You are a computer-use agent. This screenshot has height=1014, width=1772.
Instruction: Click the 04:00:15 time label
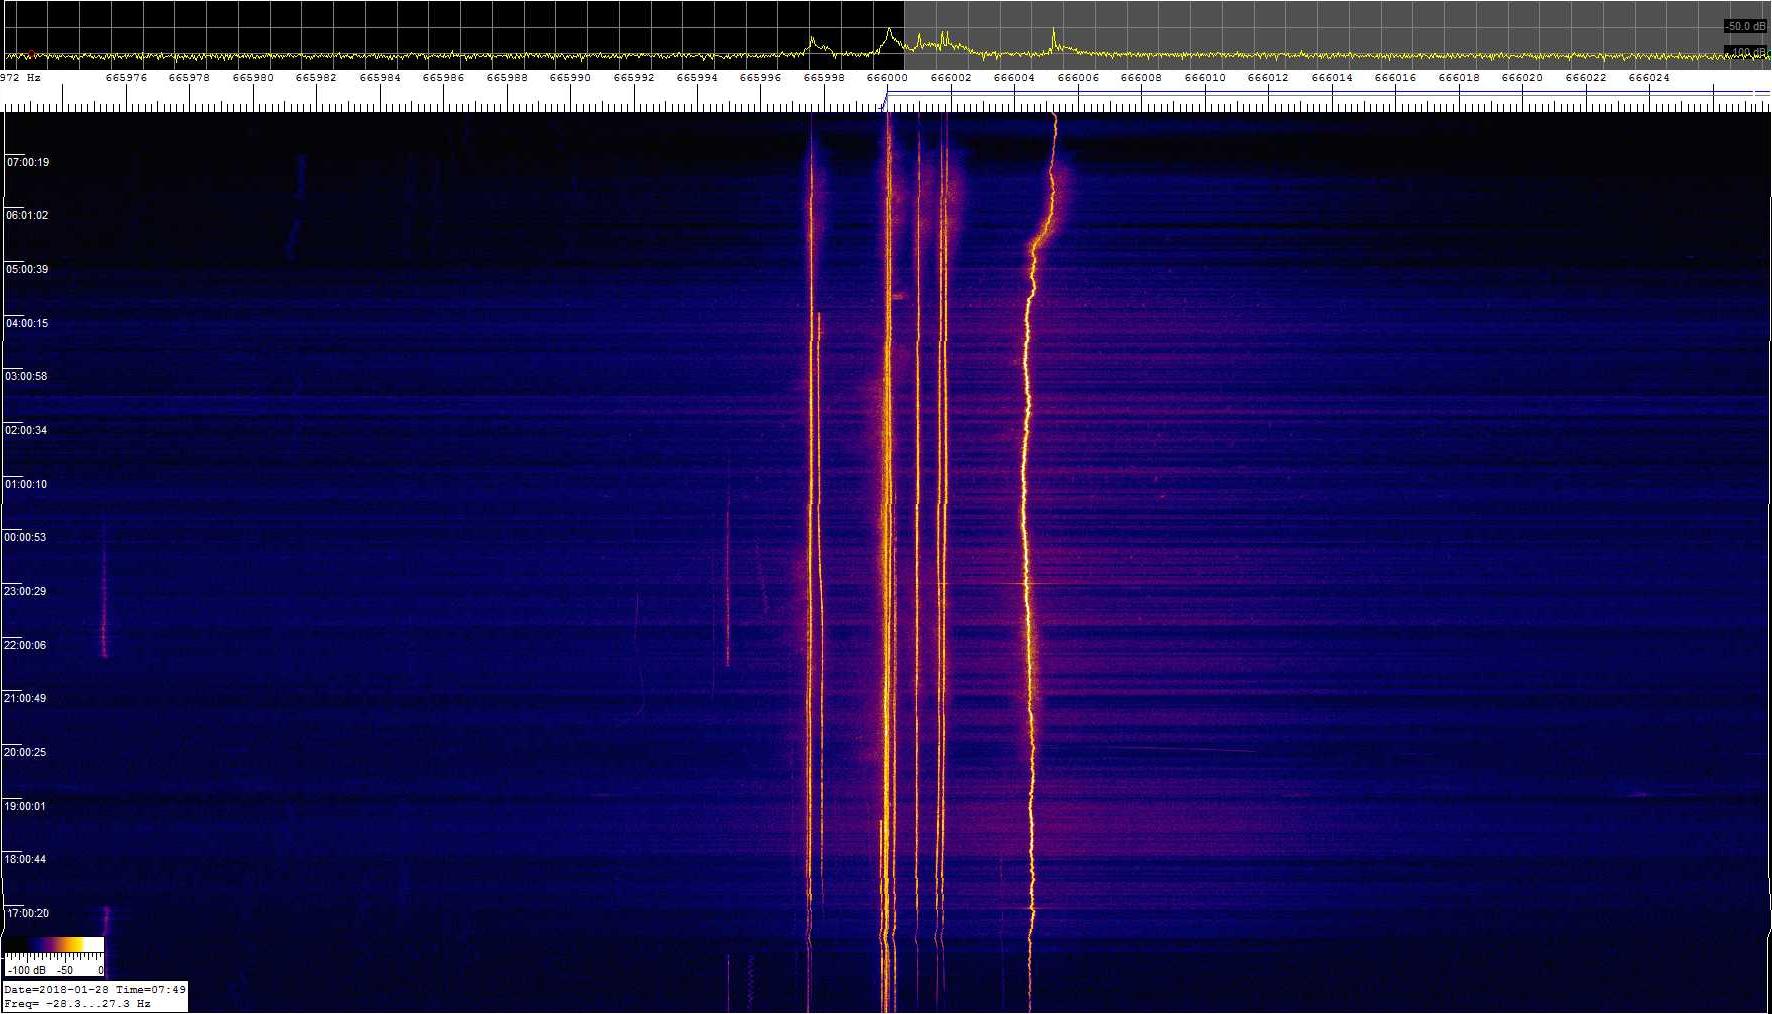coord(27,323)
